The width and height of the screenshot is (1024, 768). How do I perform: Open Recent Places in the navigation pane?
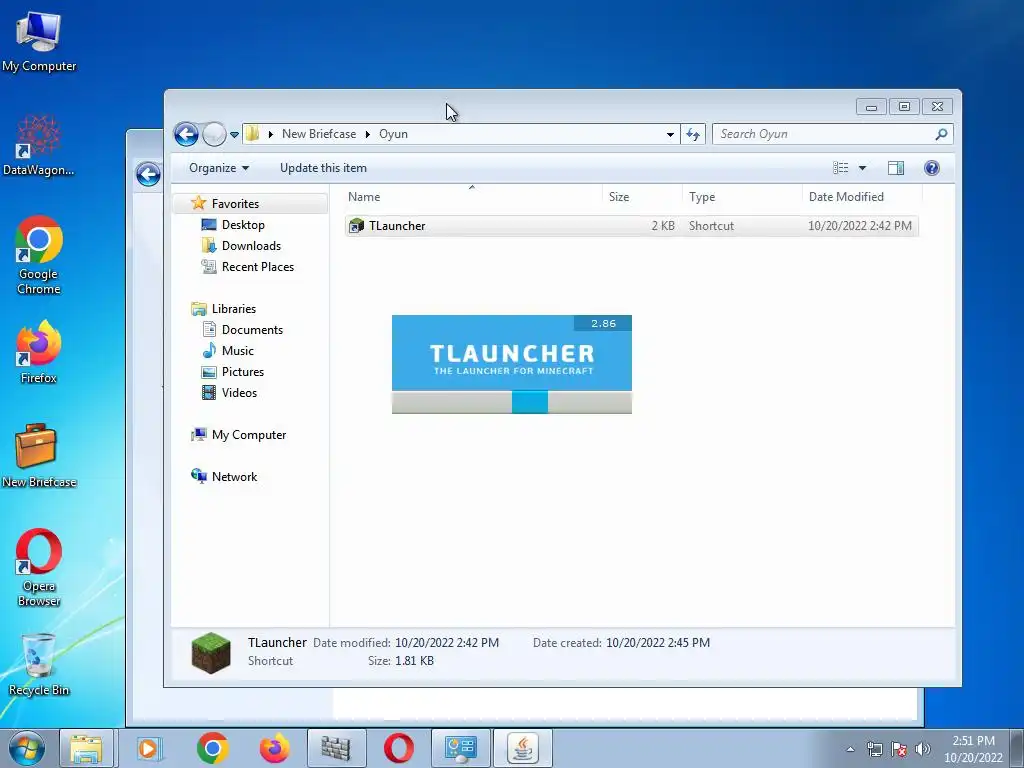[x=258, y=266]
